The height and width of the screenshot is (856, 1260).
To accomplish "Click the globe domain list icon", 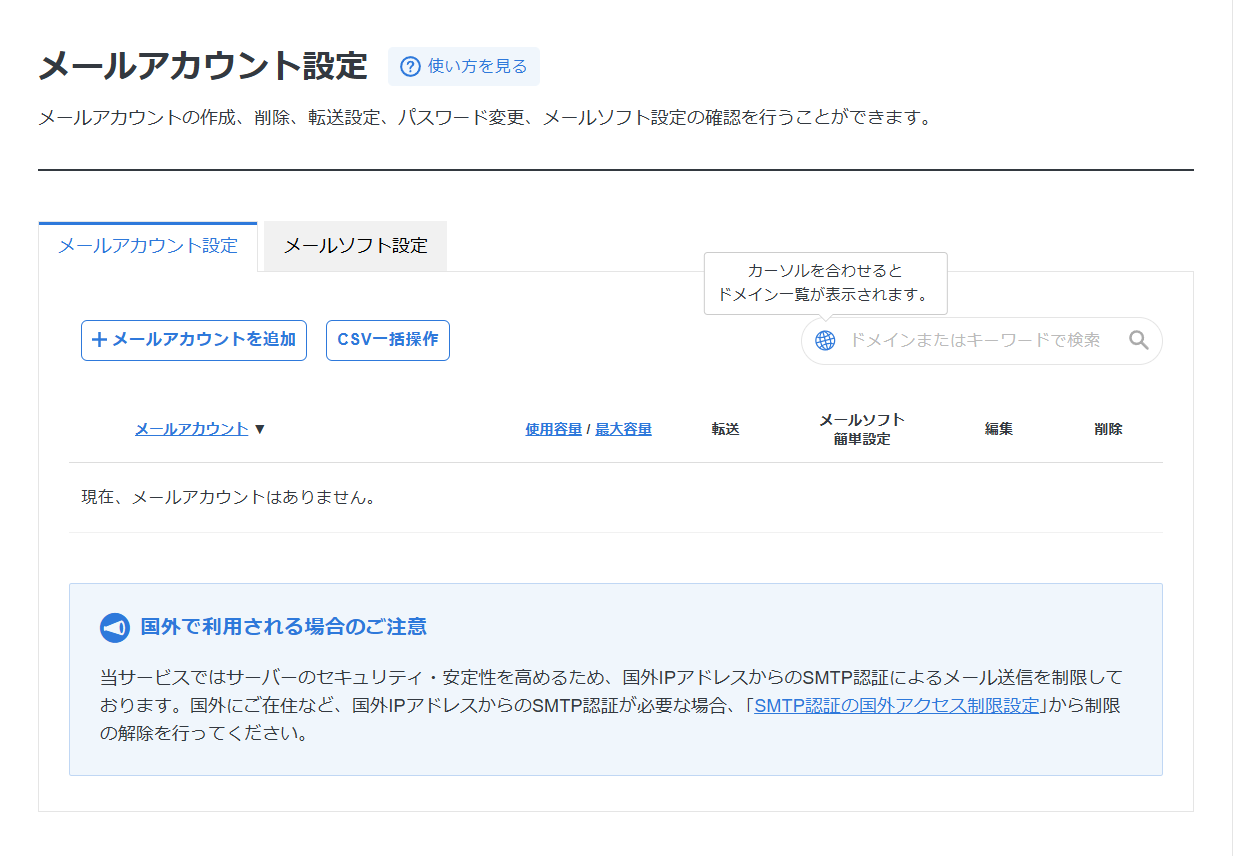I will coord(825,341).
